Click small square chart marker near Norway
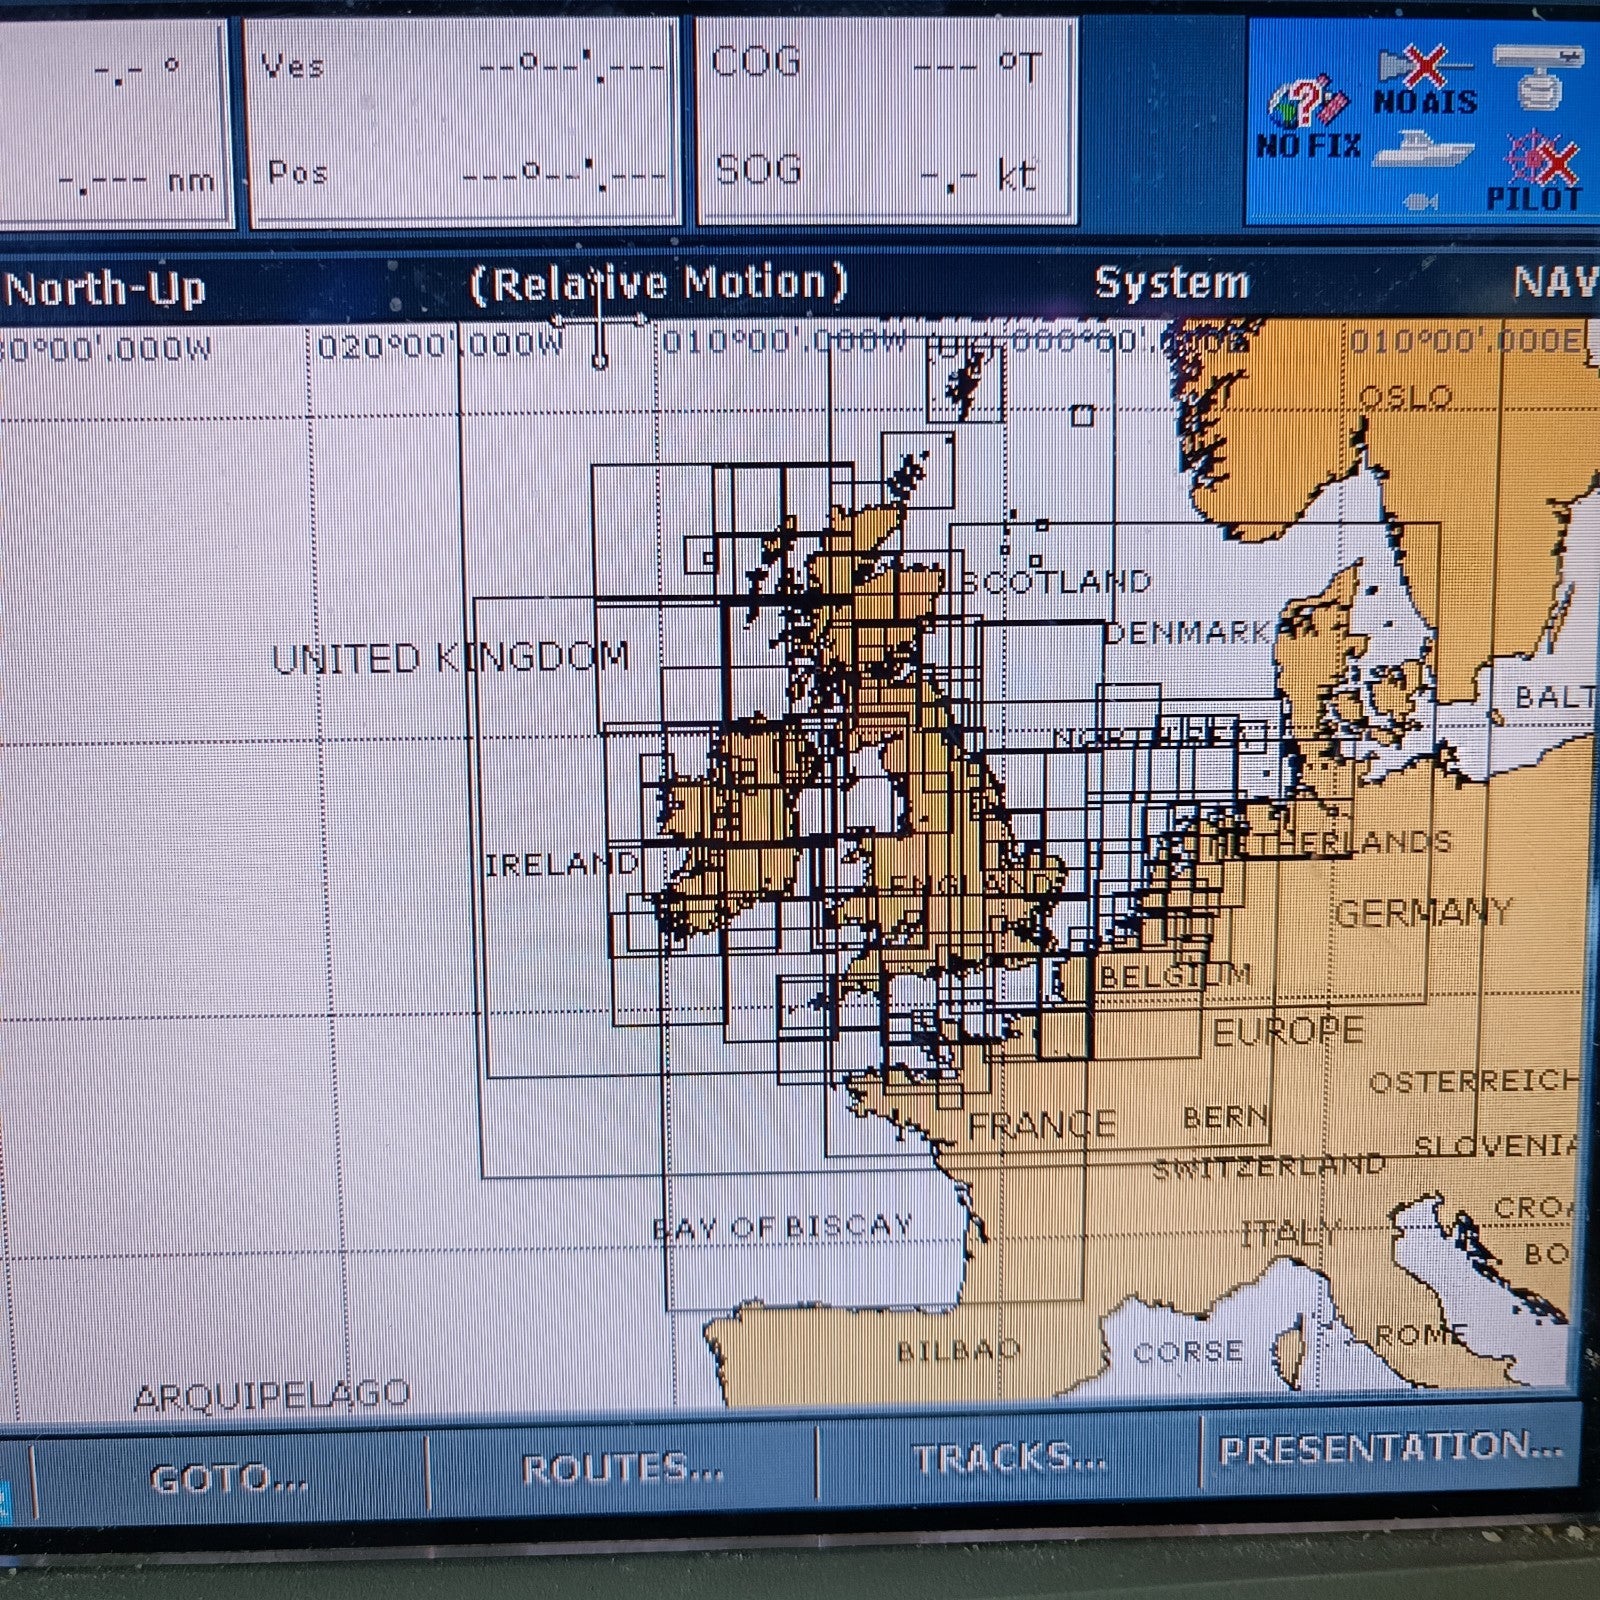Image resolution: width=1600 pixels, height=1600 pixels. click(x=1081, y=414)
